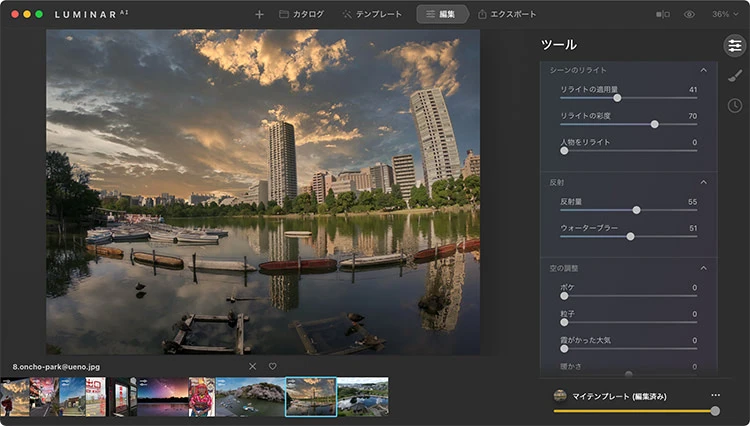The image size is (750, 426).
Task: Toggle the eye preview of original image
Action: click(x=689, y=15)
